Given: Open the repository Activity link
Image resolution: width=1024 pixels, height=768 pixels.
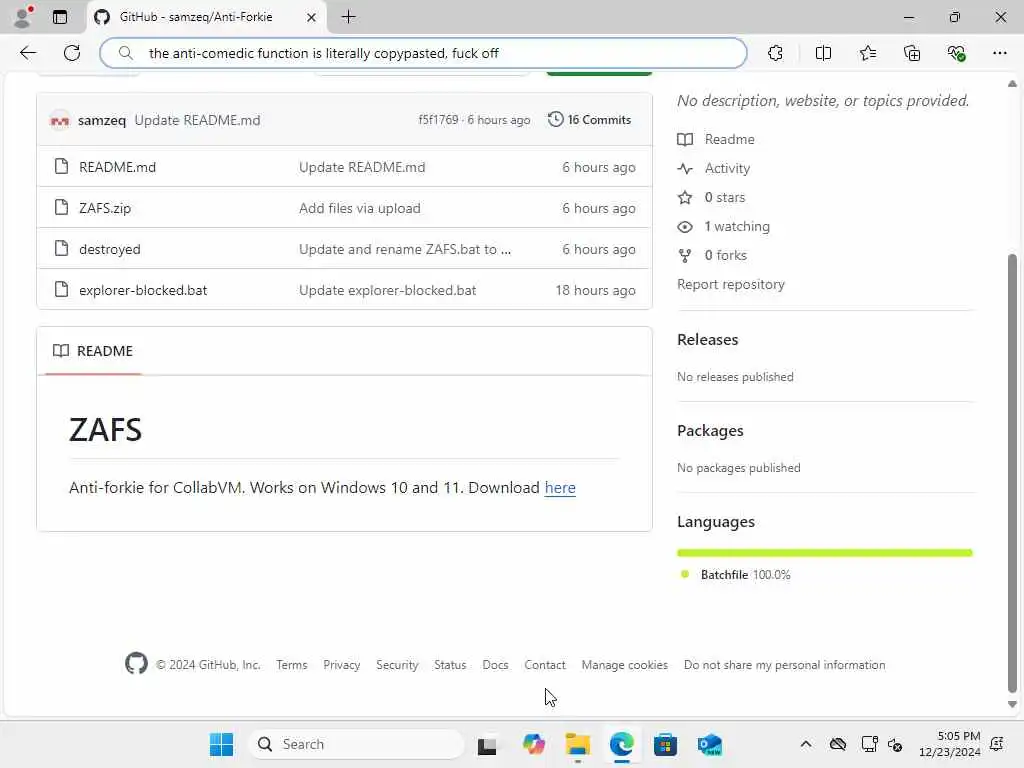Looking at the screenshot, I should click(x=714, y=168).
